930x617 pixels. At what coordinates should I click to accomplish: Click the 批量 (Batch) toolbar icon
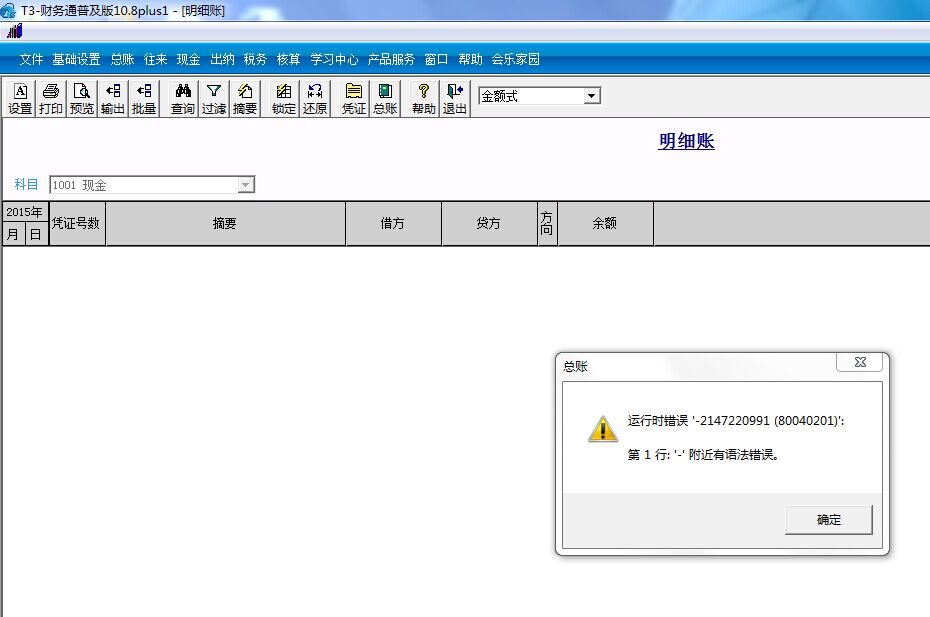(x=144, y=98)
